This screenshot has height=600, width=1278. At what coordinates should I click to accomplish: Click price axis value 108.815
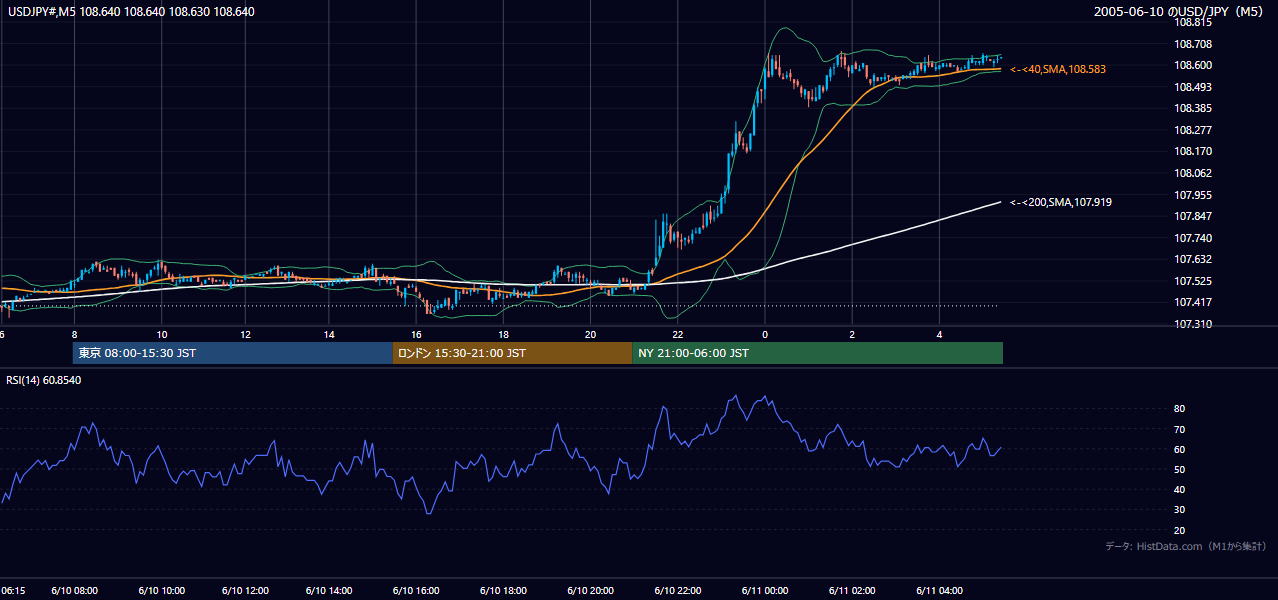[1193, 22]
